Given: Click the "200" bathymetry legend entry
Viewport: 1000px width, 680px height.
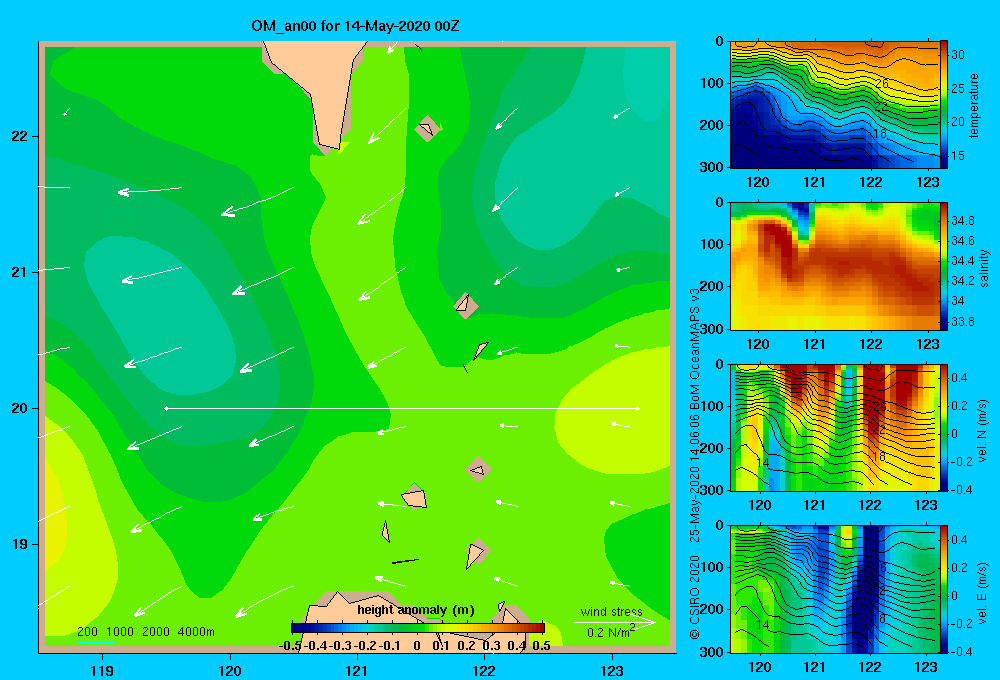Looking at the screenshot, I should click(x=87, y=632).
